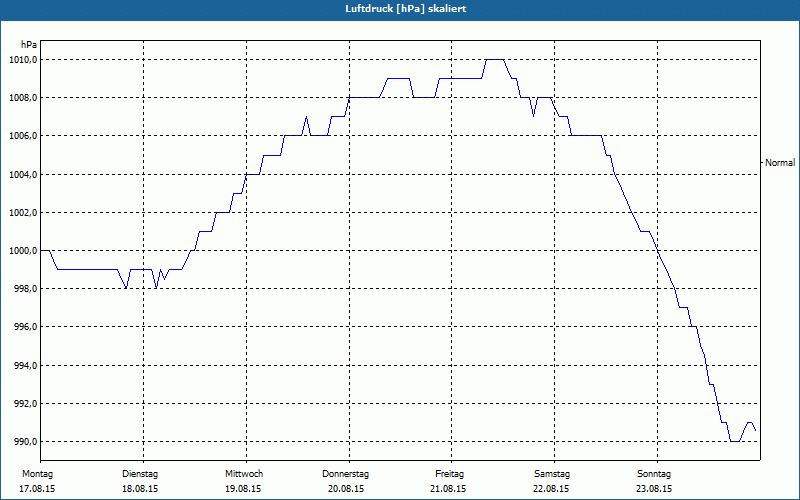The height and width of the screenshot is (500, 800).
Task: Click the 1006,0 axis value
Action: [x=23, y=136]
